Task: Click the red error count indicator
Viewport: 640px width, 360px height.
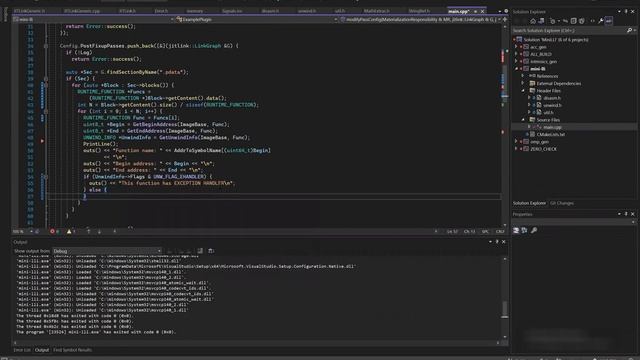Action: pyautogui.click(x=54, y=231)
